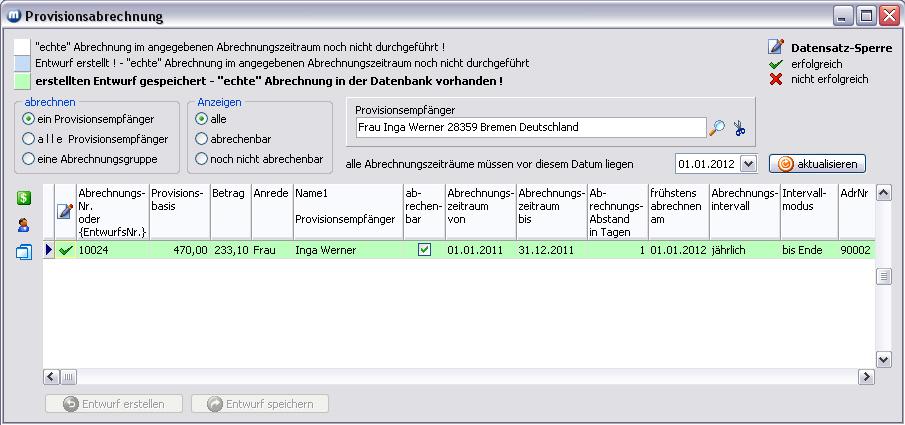Screen dimensions: 905x425
Task: Toggle abrechenbar checkbox for Inga Werner
Action: click(424, 250)
